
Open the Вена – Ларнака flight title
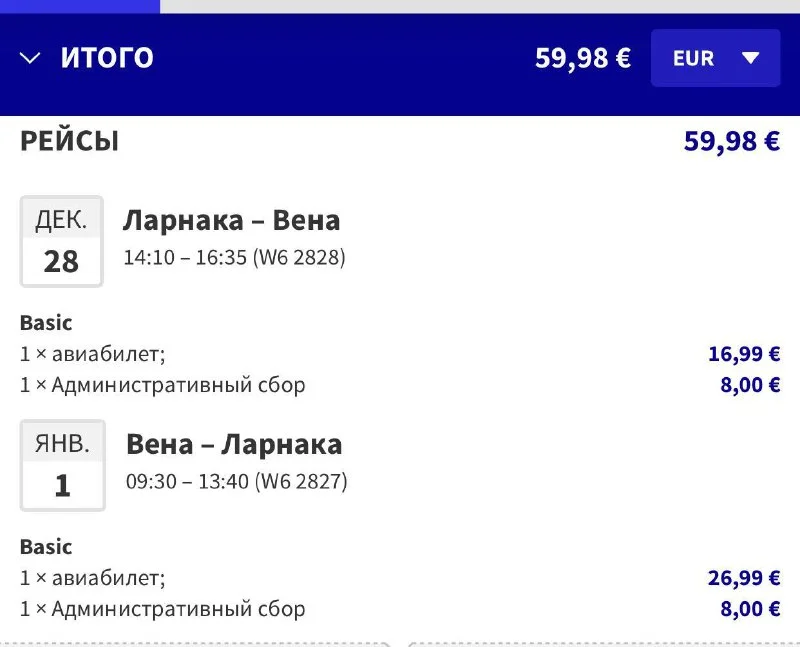click(x=233, y=444)
